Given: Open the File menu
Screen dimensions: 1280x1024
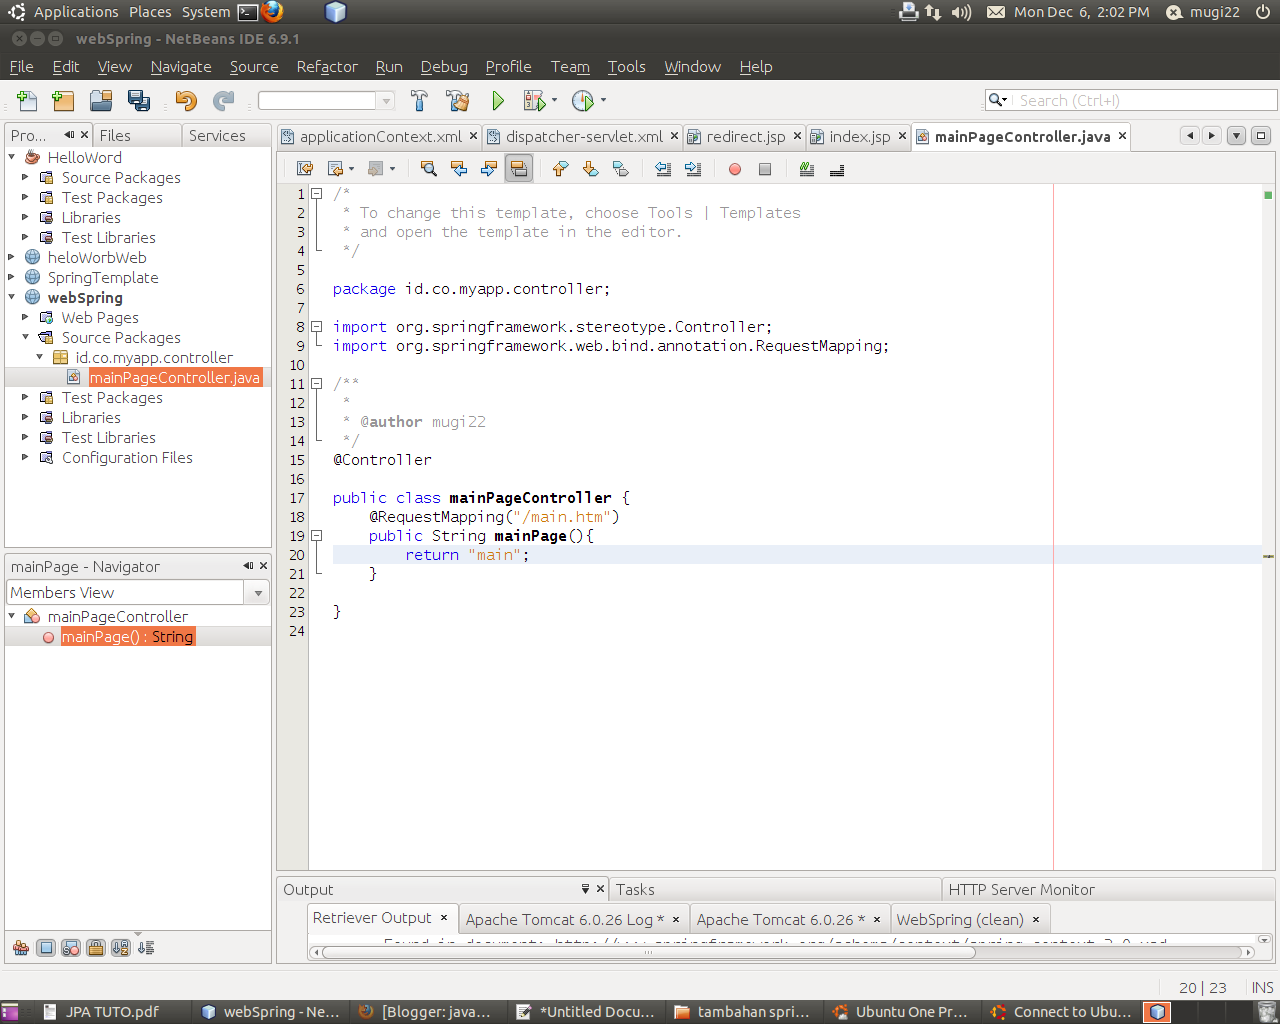Looking at the screenshot, I should point(21,67).
